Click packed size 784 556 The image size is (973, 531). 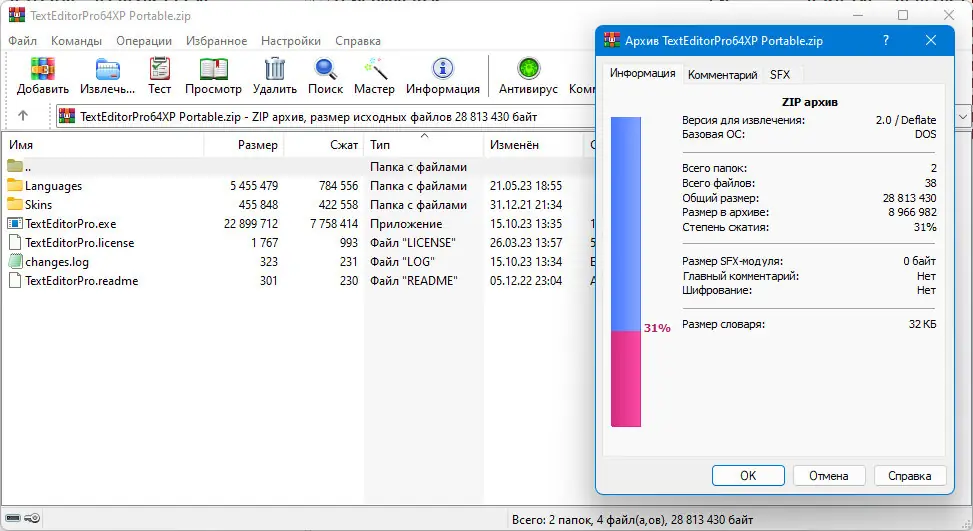tap(338, 186)
